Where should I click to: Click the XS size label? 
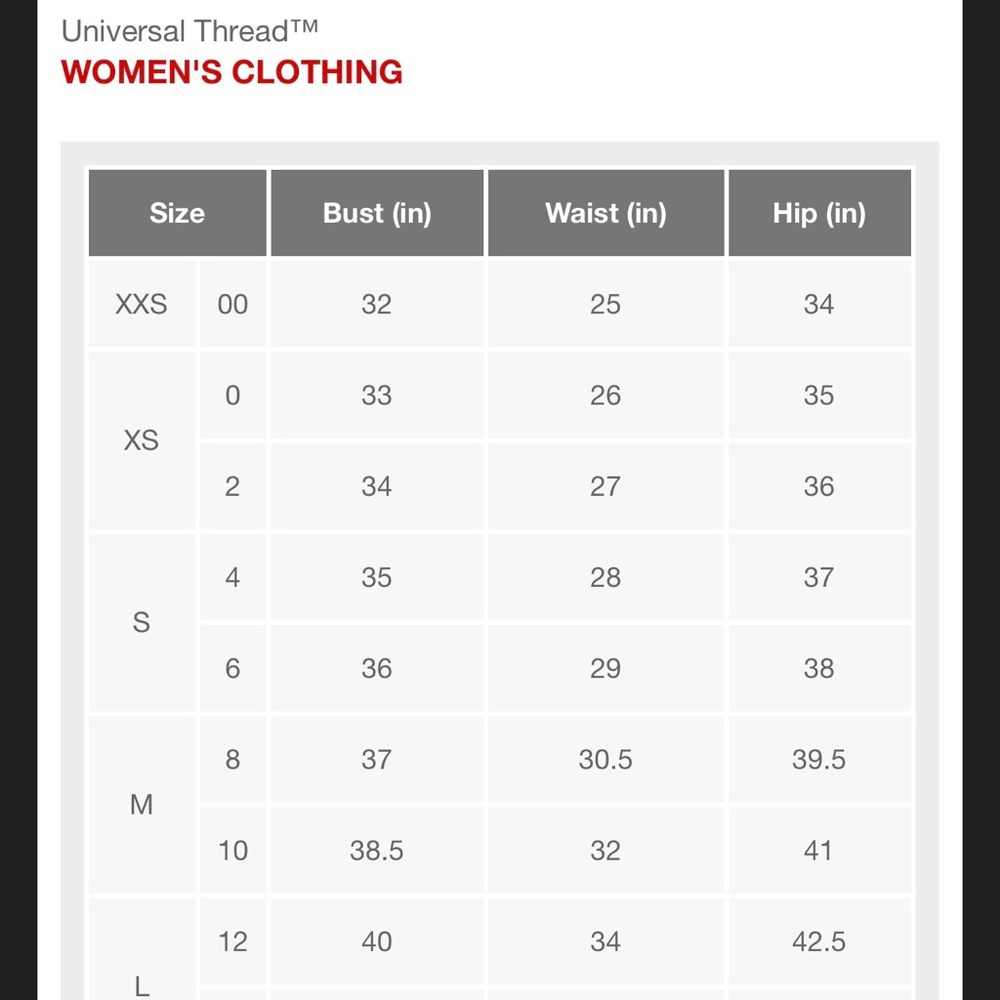coord(141,440)
